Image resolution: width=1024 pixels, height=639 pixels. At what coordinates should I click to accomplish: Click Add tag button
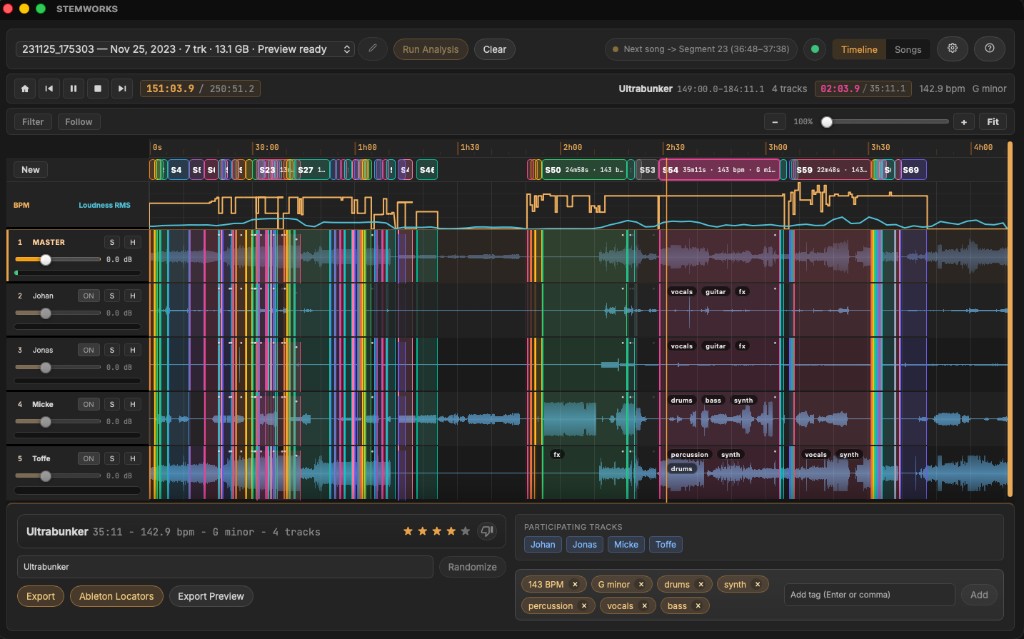point(978,595)
